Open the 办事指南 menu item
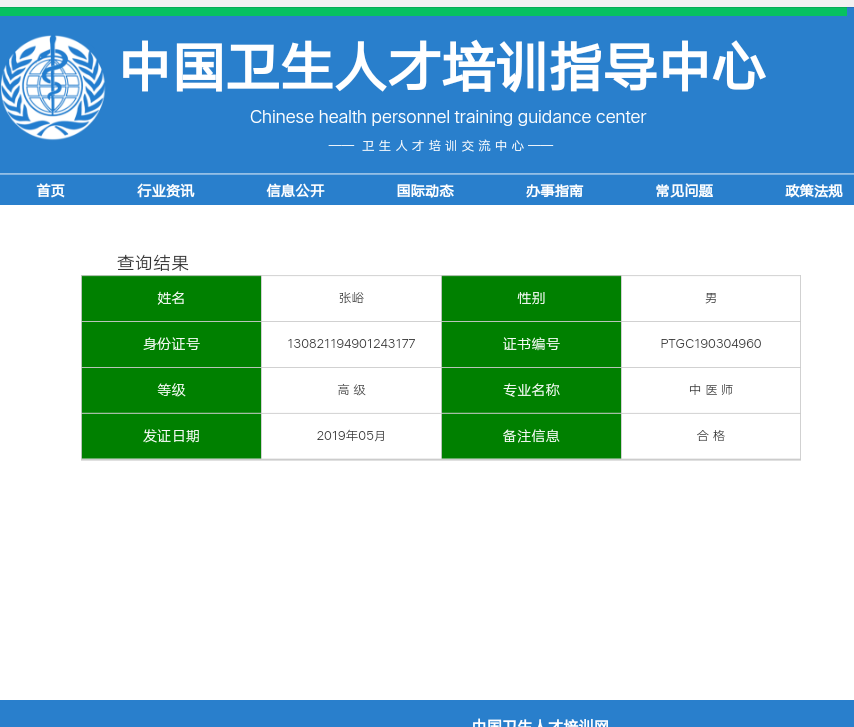 point(554,191)
